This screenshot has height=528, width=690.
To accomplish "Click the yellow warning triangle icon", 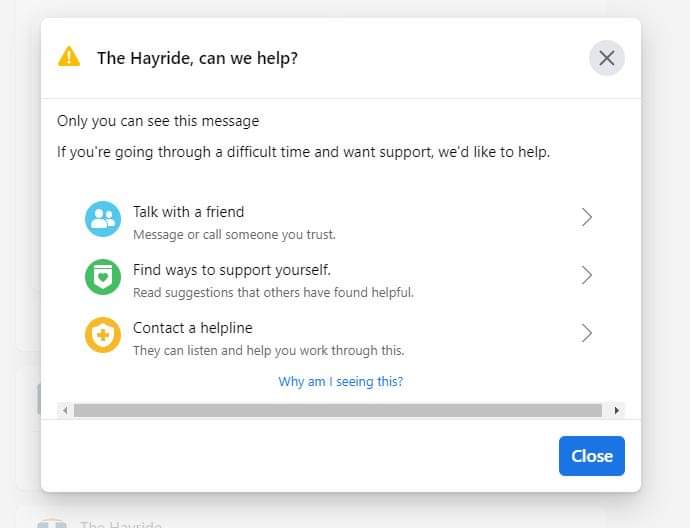I will 69,57.
